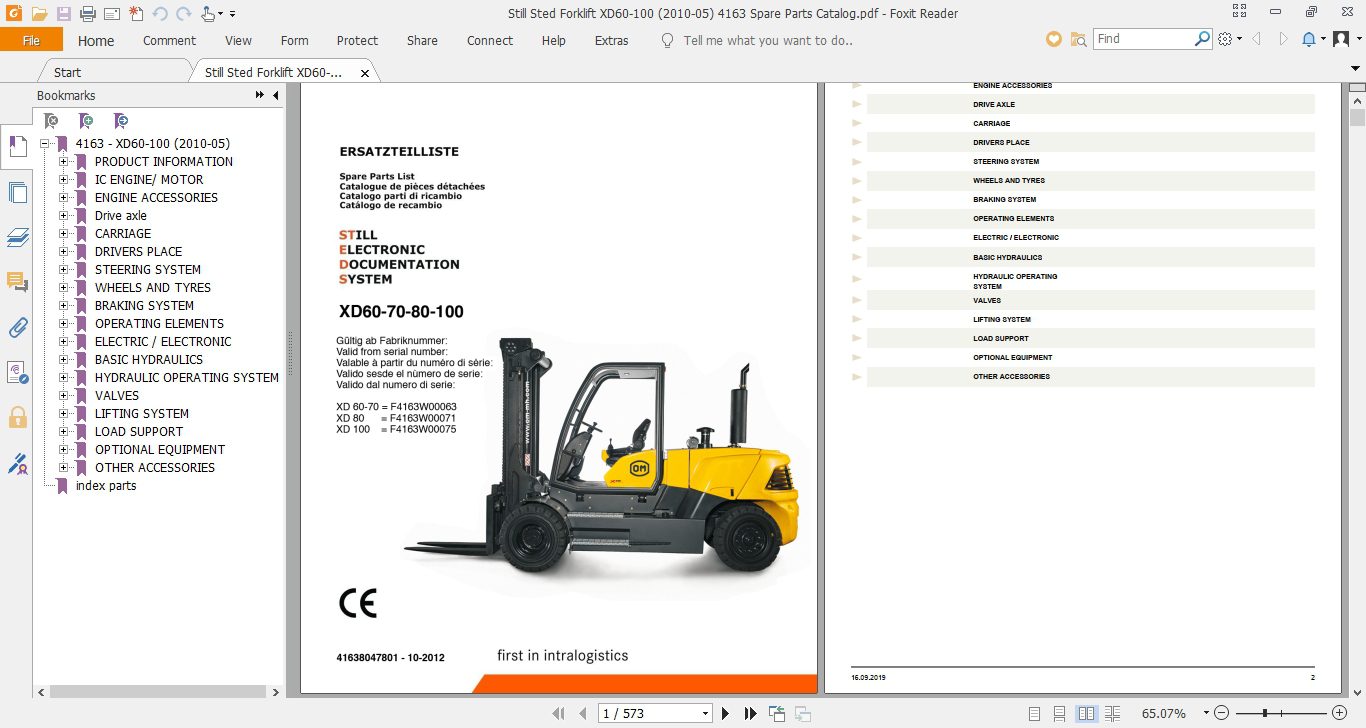This screenshot has height=728, width=1366.
Task: Expand the BRAKING SYSTEM bookmark node
Action: pyautogui.click(x=64, y=306)
